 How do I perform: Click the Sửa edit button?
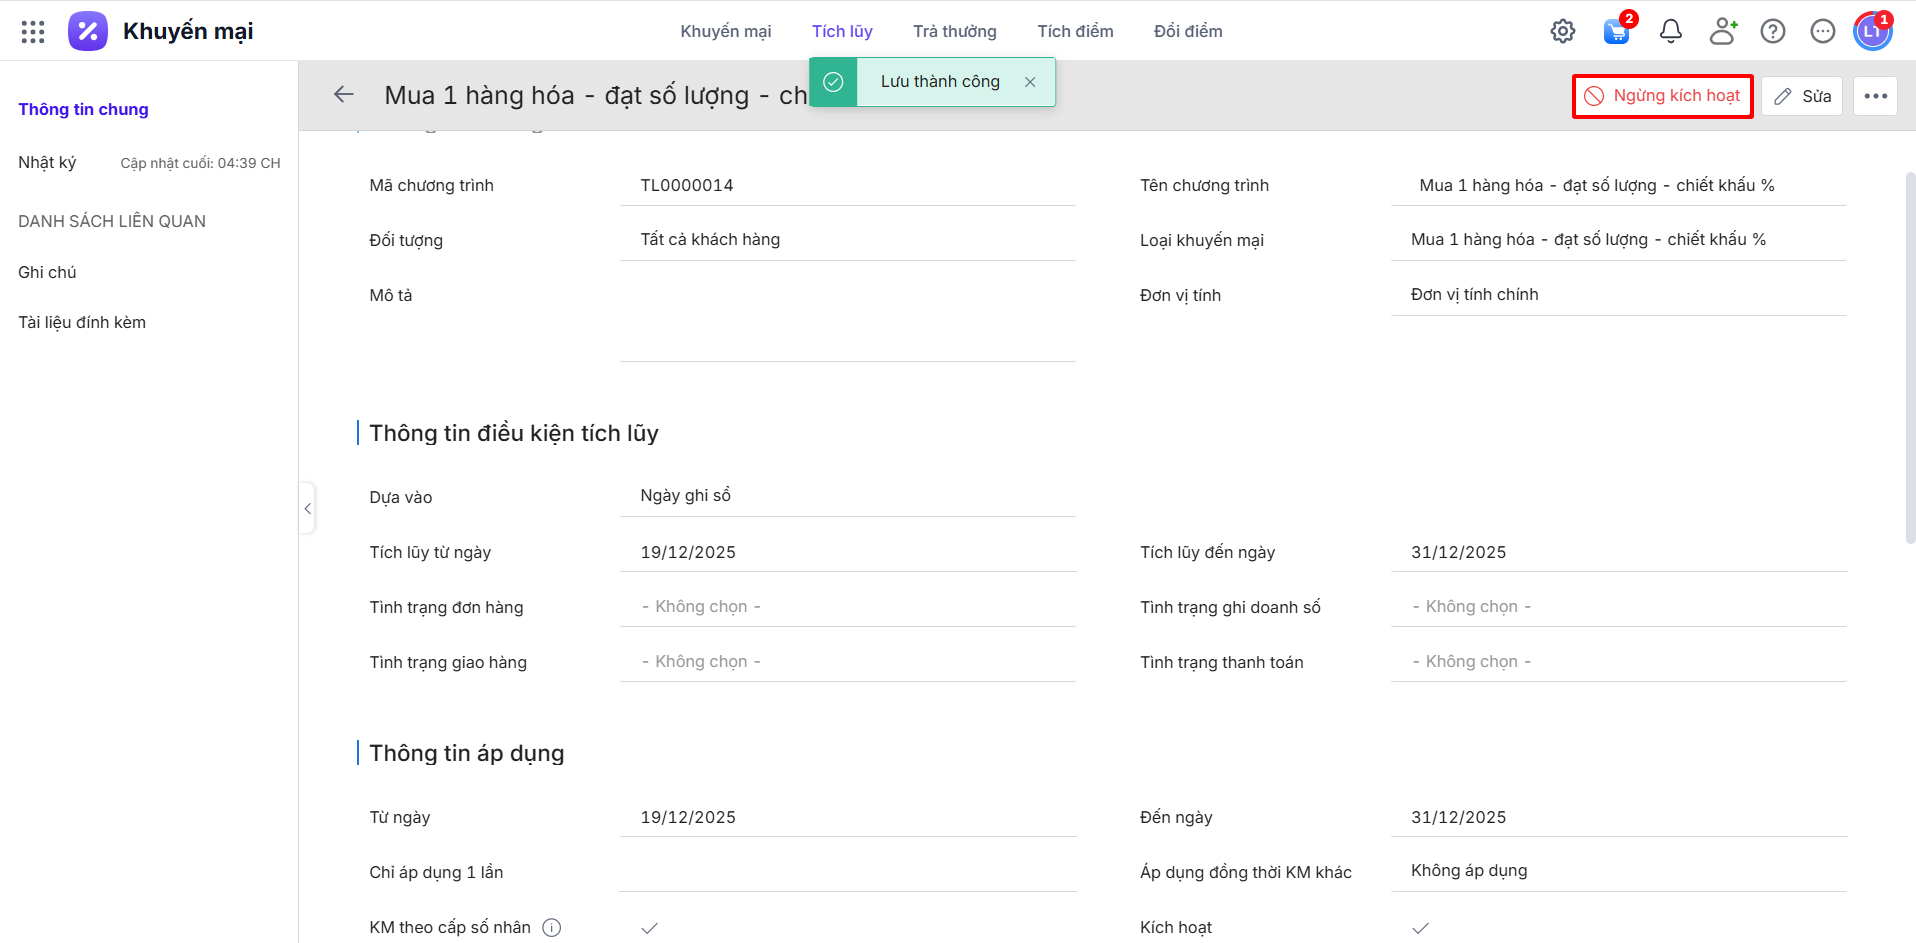tap(1802, 96)
